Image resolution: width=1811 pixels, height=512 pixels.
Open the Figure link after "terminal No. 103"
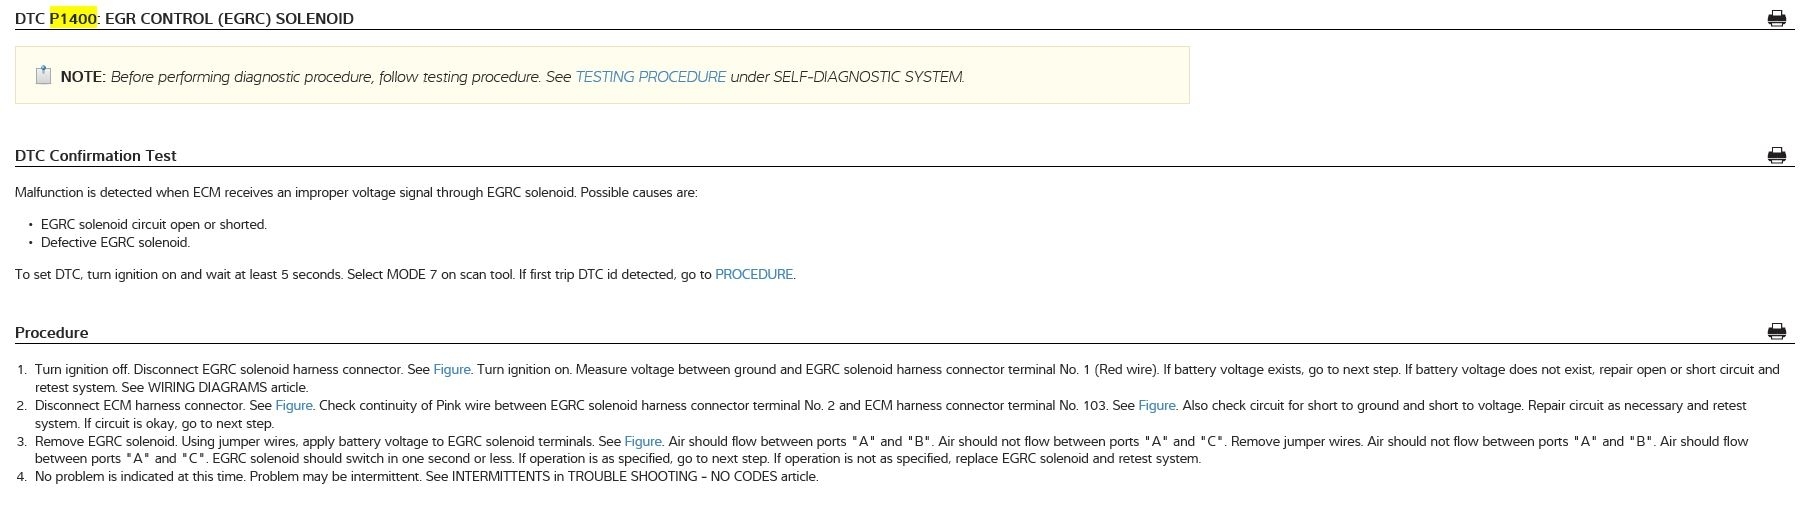pyautogui.click(x=1156, y=405)
